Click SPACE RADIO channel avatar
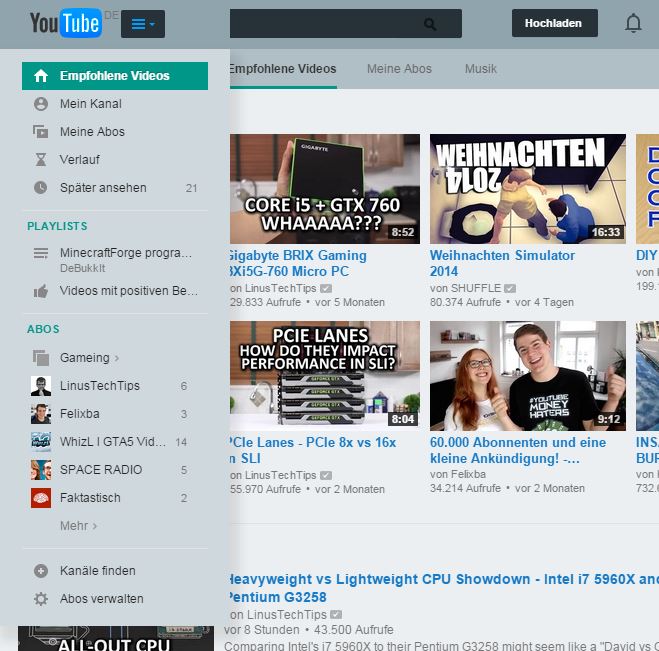This screenshot has height=651, width=659. pos(41,470)
